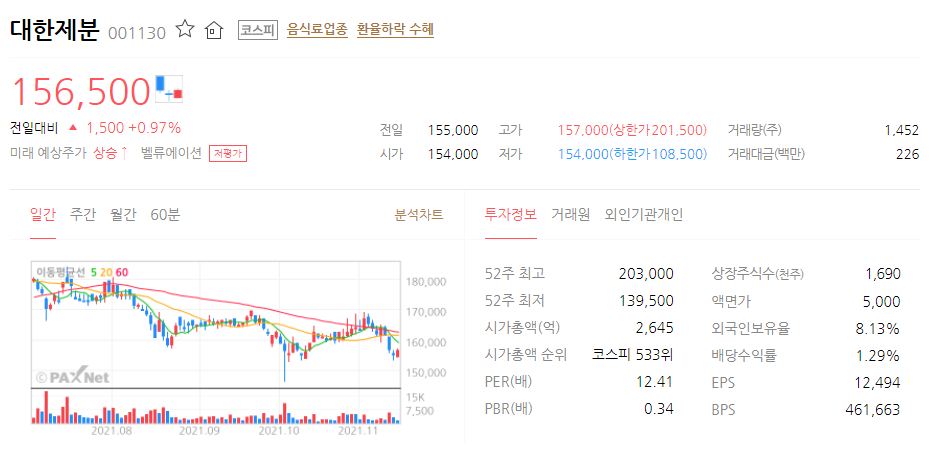Click the 저평가 valuation badge
933x456 pixels.
pos(228,154)
